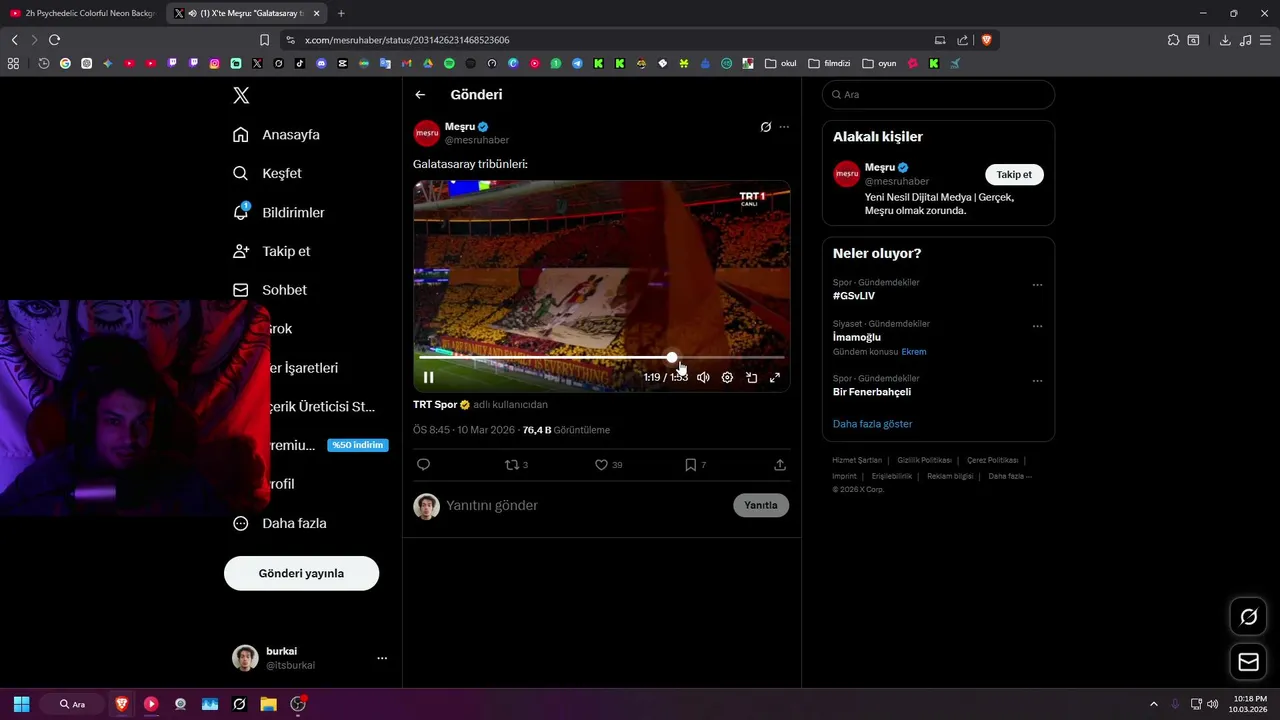
Task: Bookmark this page in address bar
Action: [264, 40]
